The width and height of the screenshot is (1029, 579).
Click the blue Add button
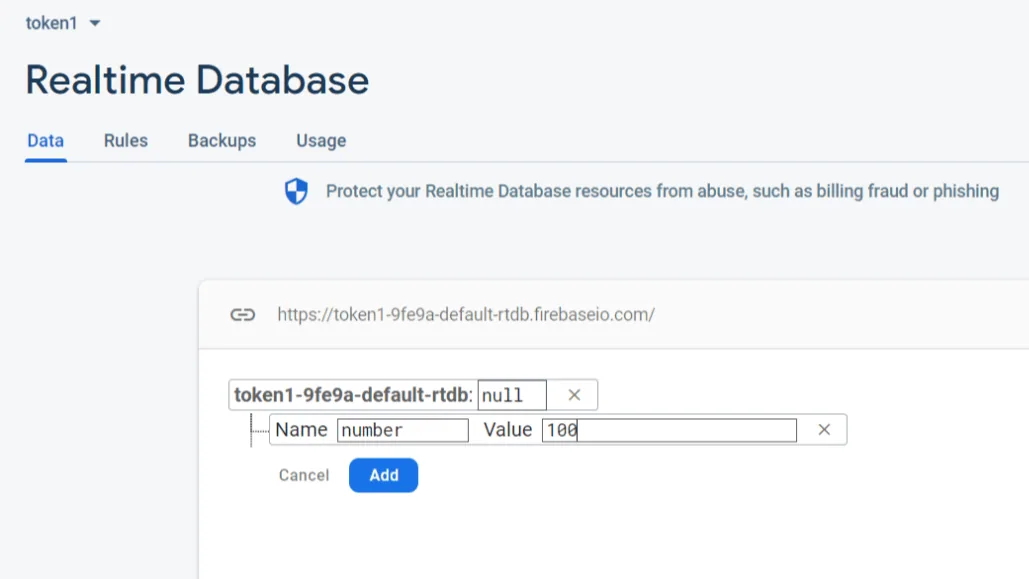click(x=383, y=475)
